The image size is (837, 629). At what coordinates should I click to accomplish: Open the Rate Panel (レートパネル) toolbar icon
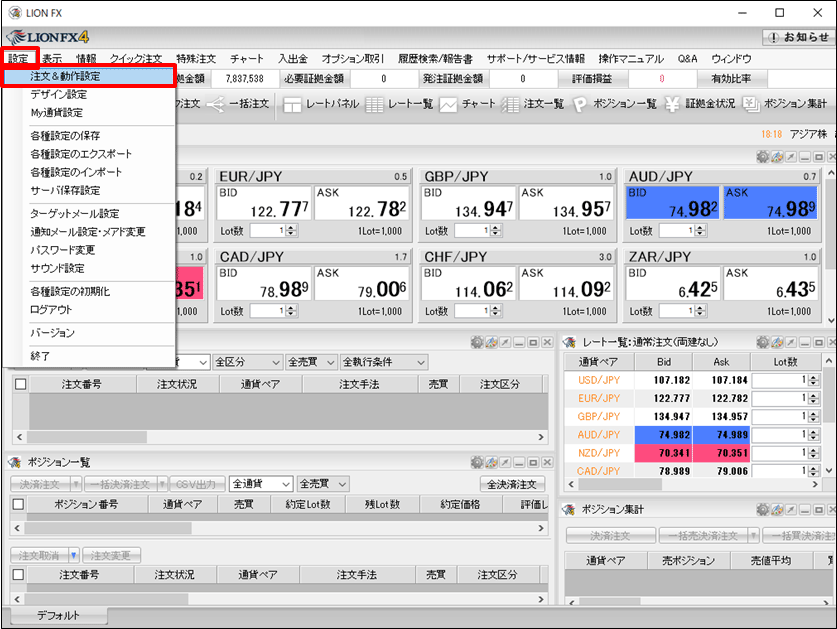click(292, 104)
